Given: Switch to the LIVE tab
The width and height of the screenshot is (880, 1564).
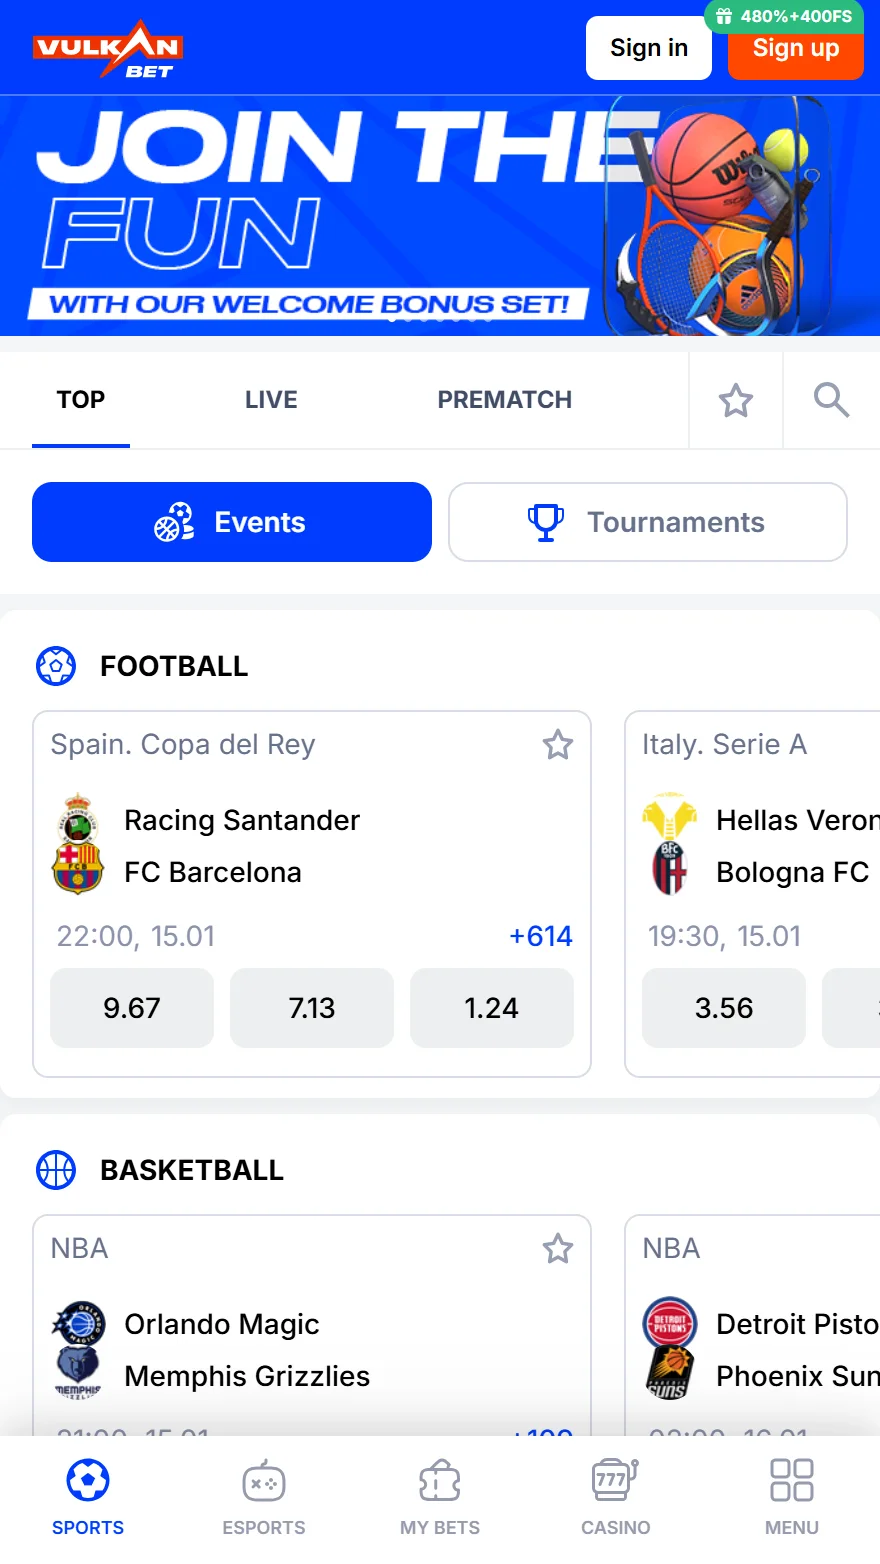Looking at the screenshot, I should (271, 400).
